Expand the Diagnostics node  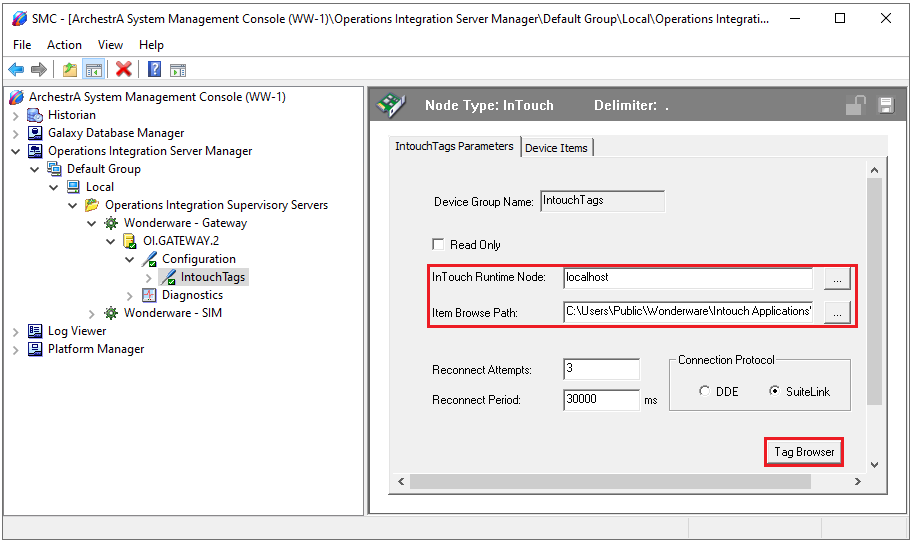click(x=130, y=296)
